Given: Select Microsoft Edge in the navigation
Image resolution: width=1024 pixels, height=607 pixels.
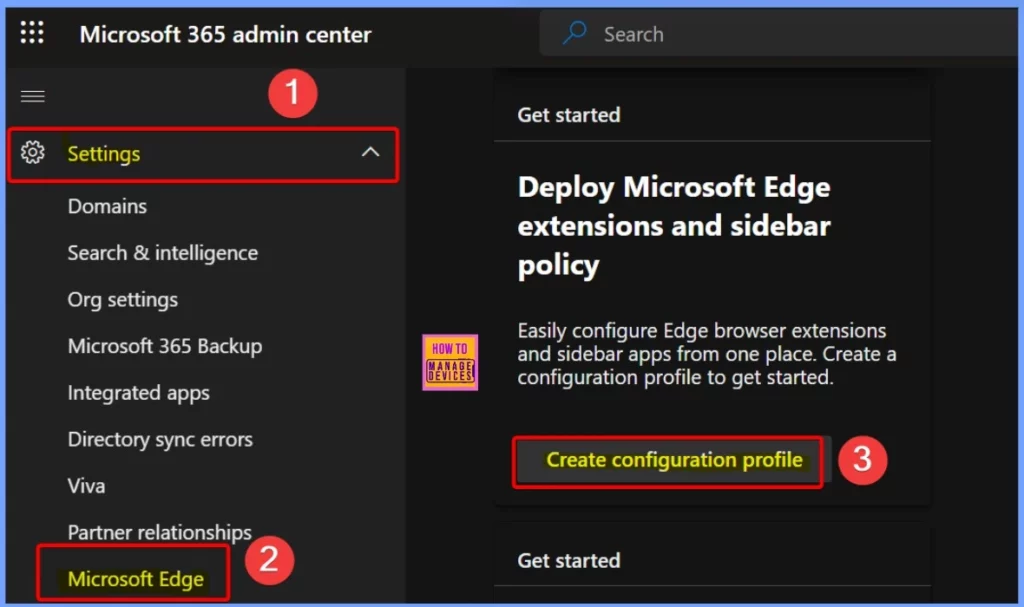Looking at the screenshot, I should (136, 579).
